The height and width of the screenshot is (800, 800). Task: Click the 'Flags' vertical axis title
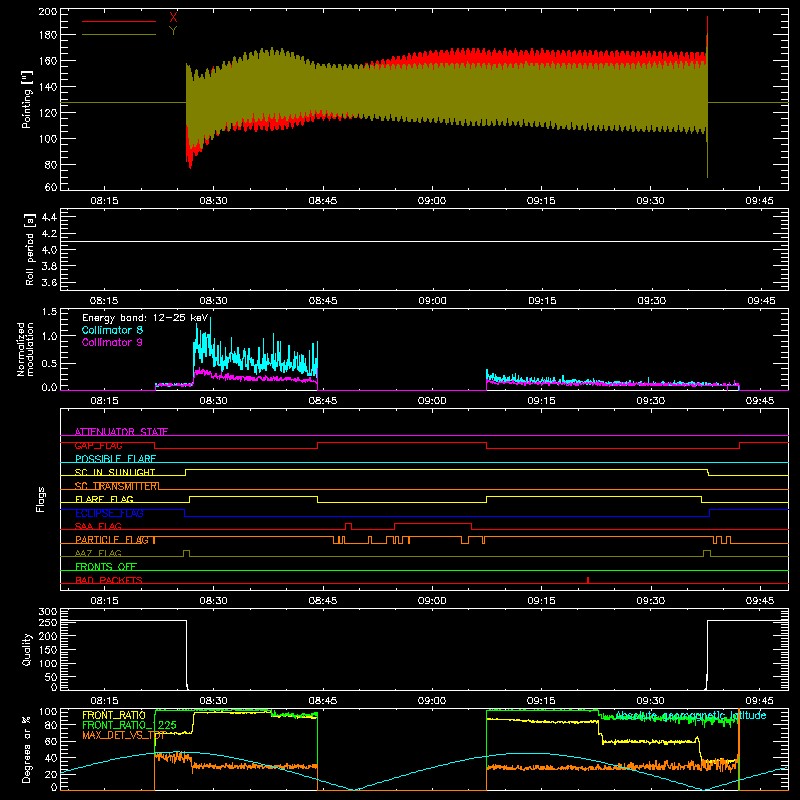[41, 499]
